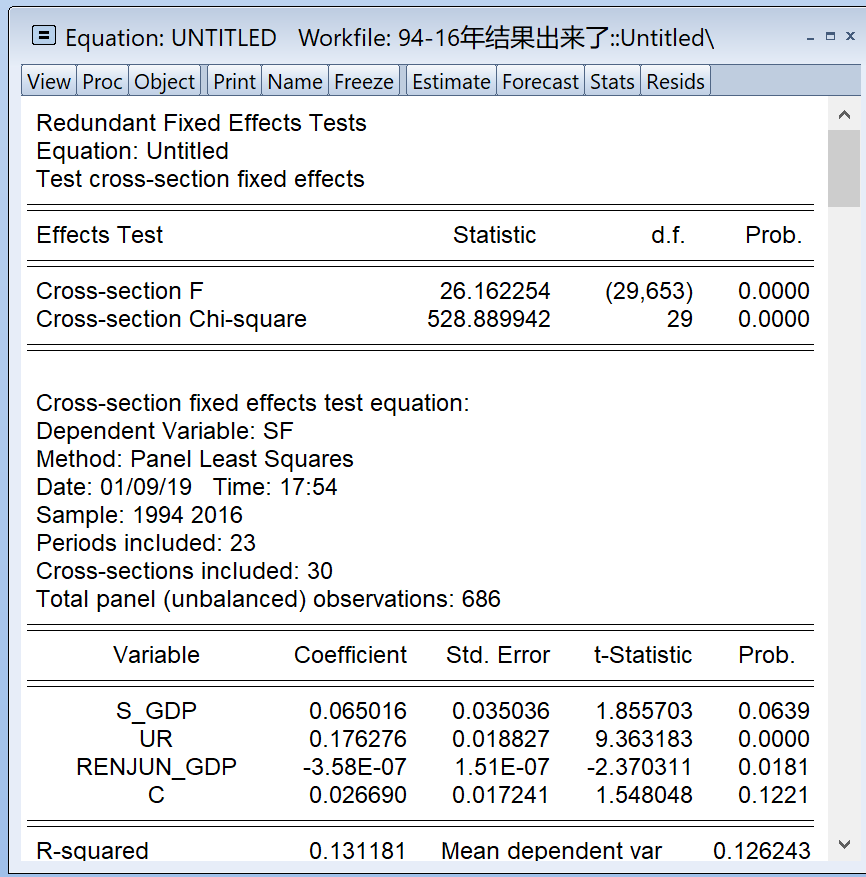Image resolution: width=866 pixels, height=877 pixels.
Task: Open the Object menu
Action: (165, 82)
